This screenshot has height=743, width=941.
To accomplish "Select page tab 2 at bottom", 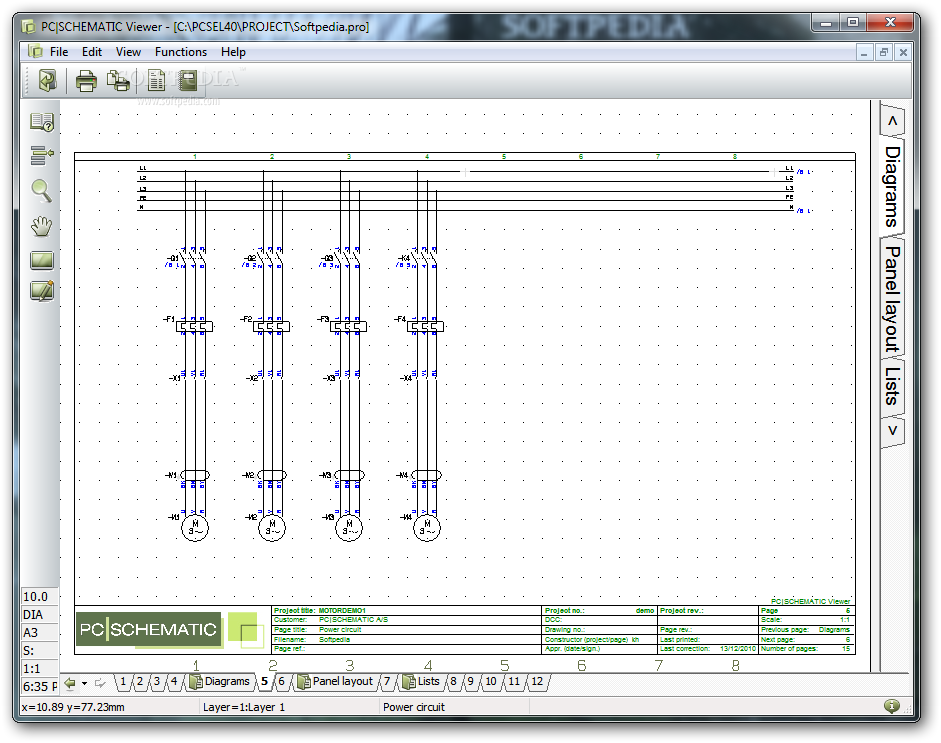I will pos(139,682).
